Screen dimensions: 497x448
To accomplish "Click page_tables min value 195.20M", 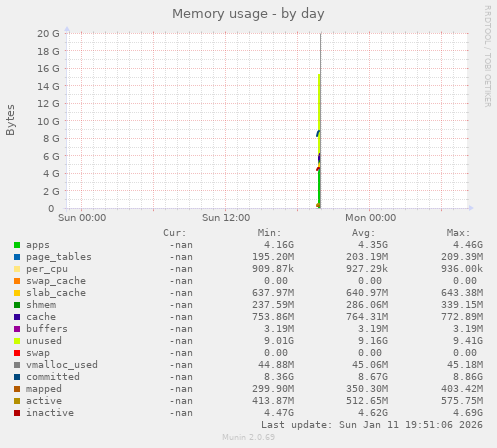I will pos(273,257).
